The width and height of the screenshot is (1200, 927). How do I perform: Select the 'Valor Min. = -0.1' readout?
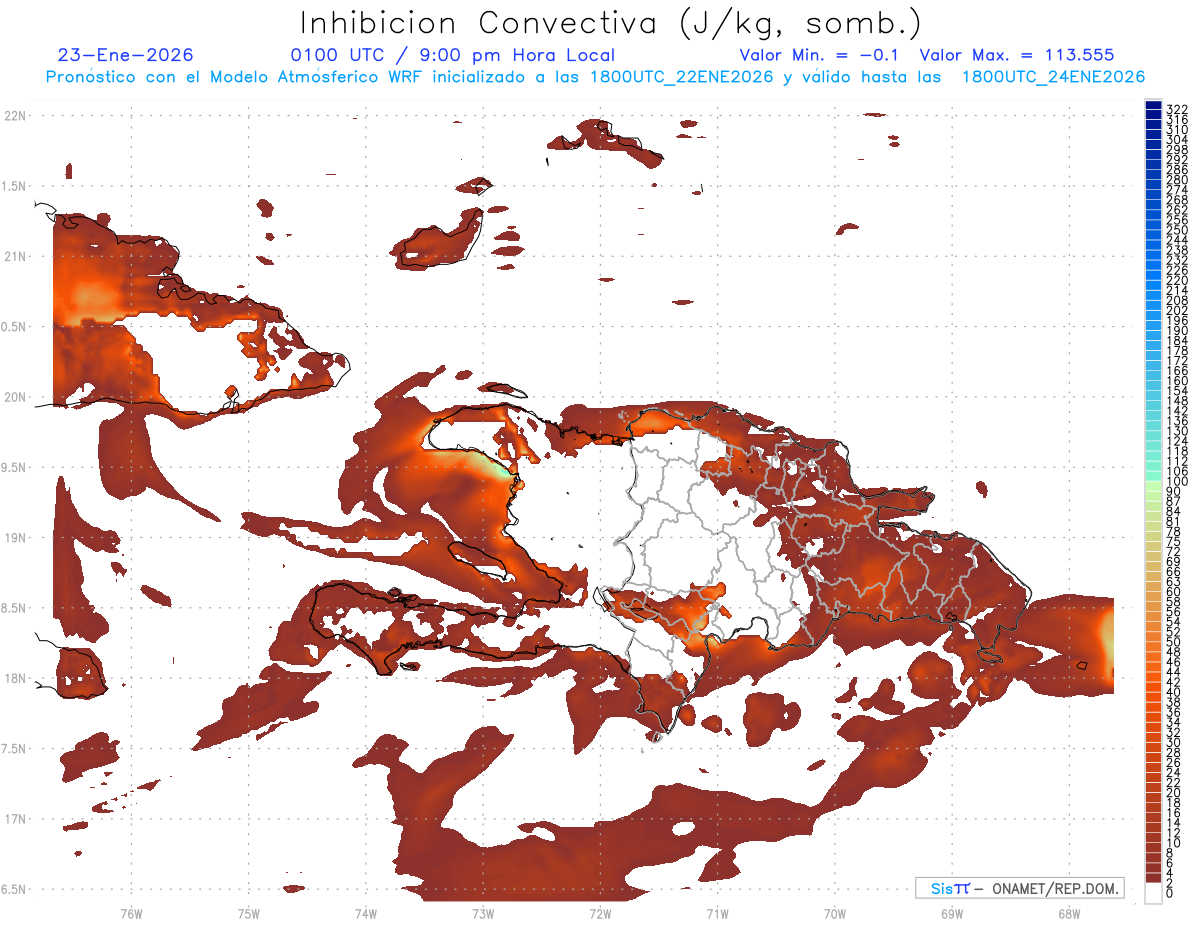[819, 55]
